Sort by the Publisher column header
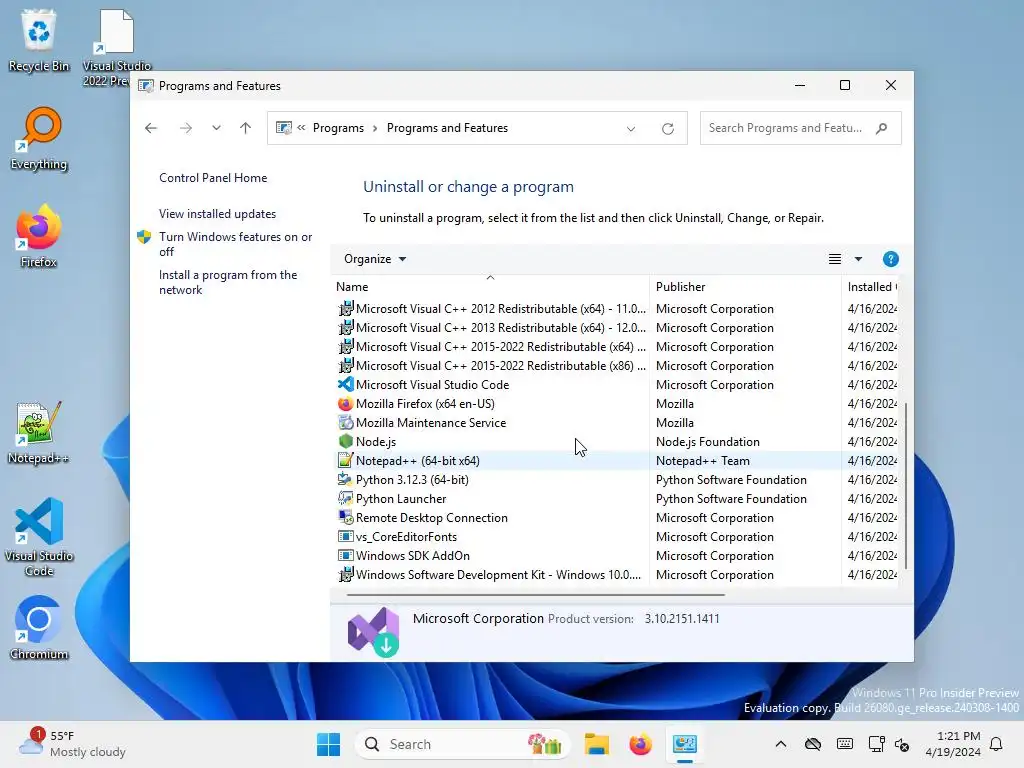 pyautogui.click(x=745, y=287)
